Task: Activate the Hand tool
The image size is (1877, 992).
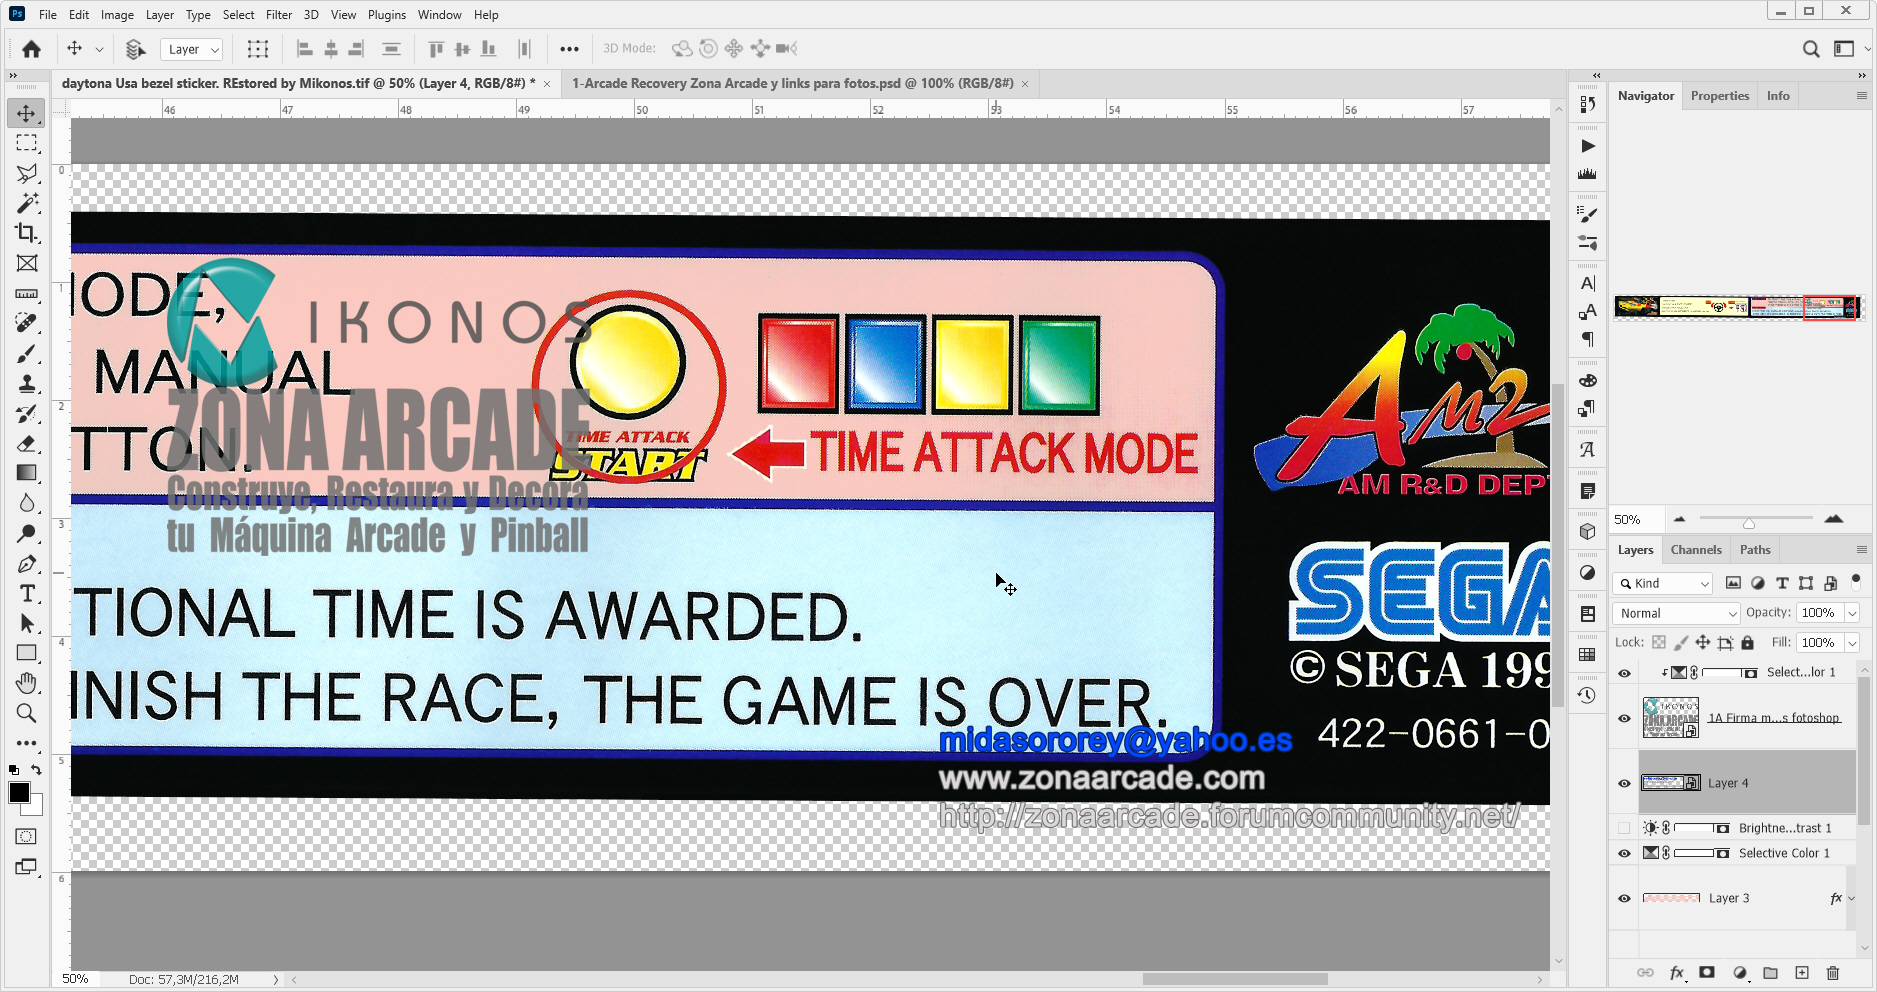Action: [x=27, y=683]
